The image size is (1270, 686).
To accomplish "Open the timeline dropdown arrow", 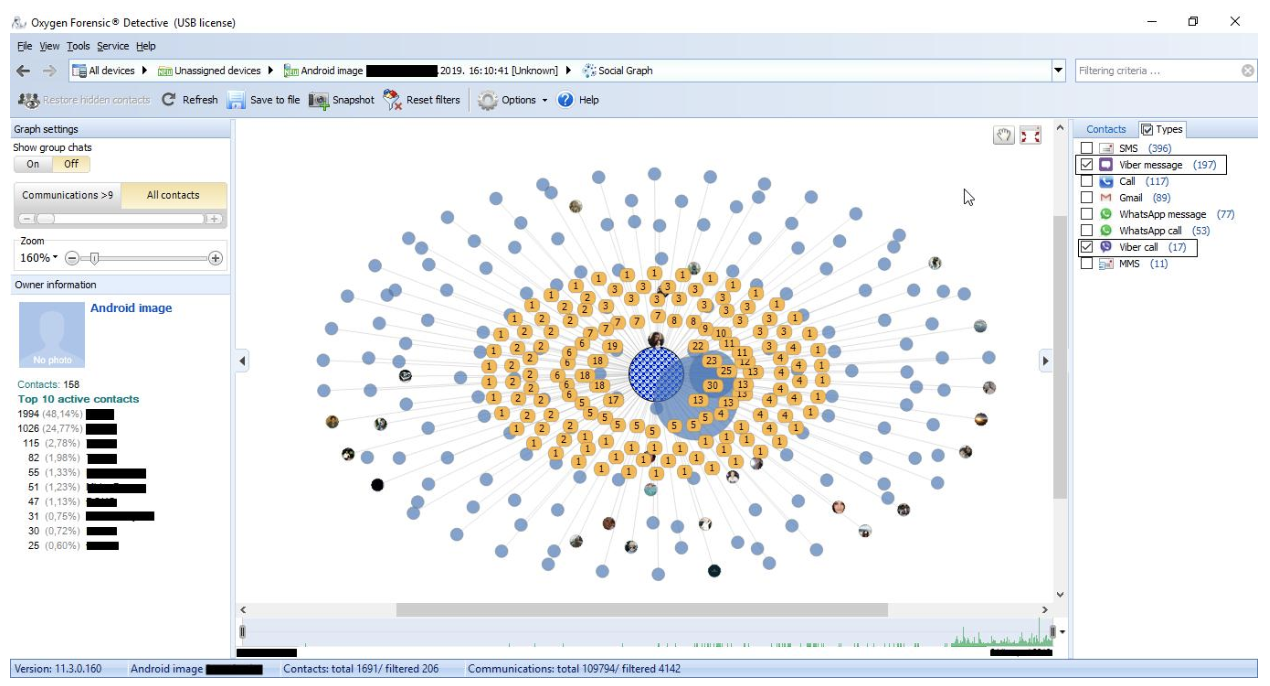I will [1062, 632].
